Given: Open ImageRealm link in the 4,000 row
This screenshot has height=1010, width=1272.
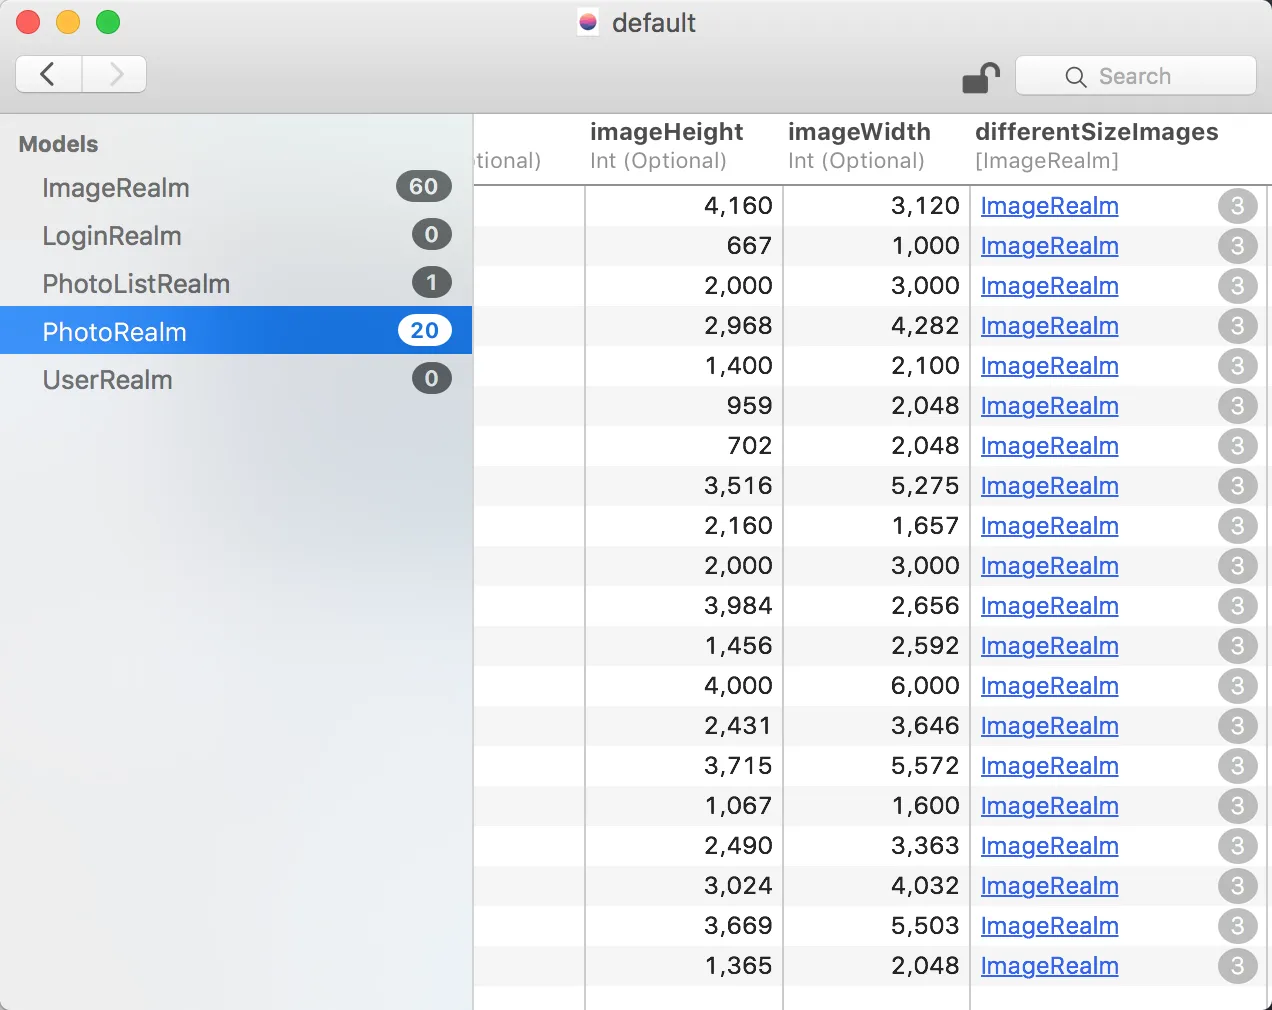Looking at the screenshot, I should 1049,686.
